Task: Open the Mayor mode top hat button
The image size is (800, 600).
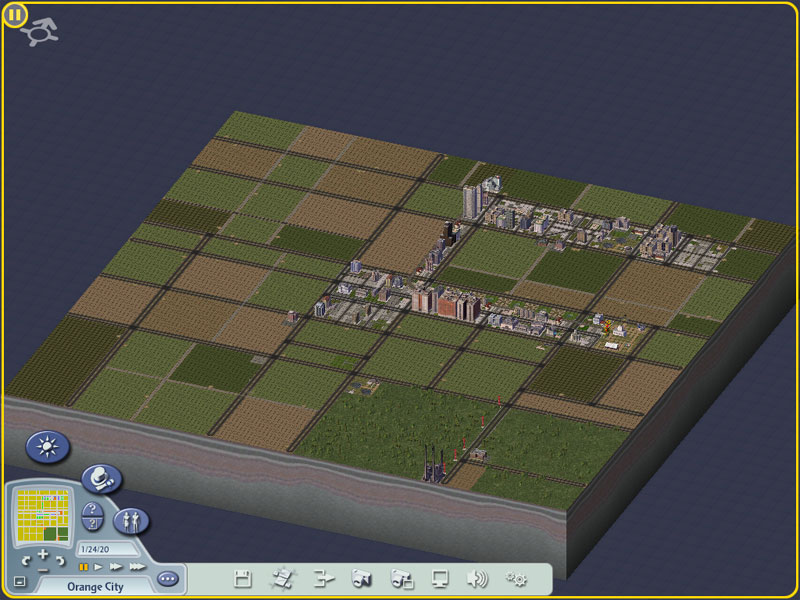Action: [102, 479]
